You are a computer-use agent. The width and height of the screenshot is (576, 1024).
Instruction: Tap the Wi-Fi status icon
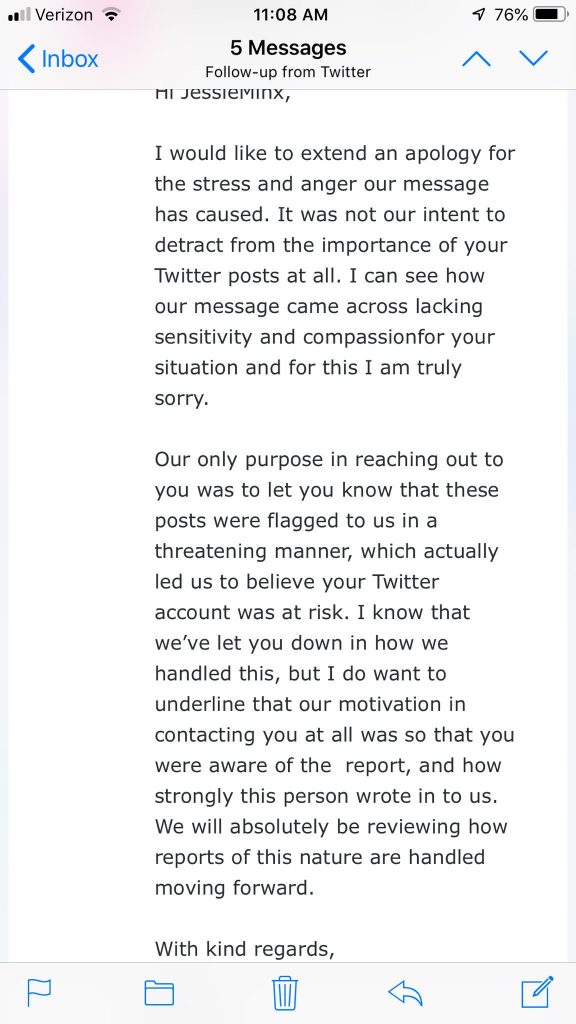(x=112, y=14)
